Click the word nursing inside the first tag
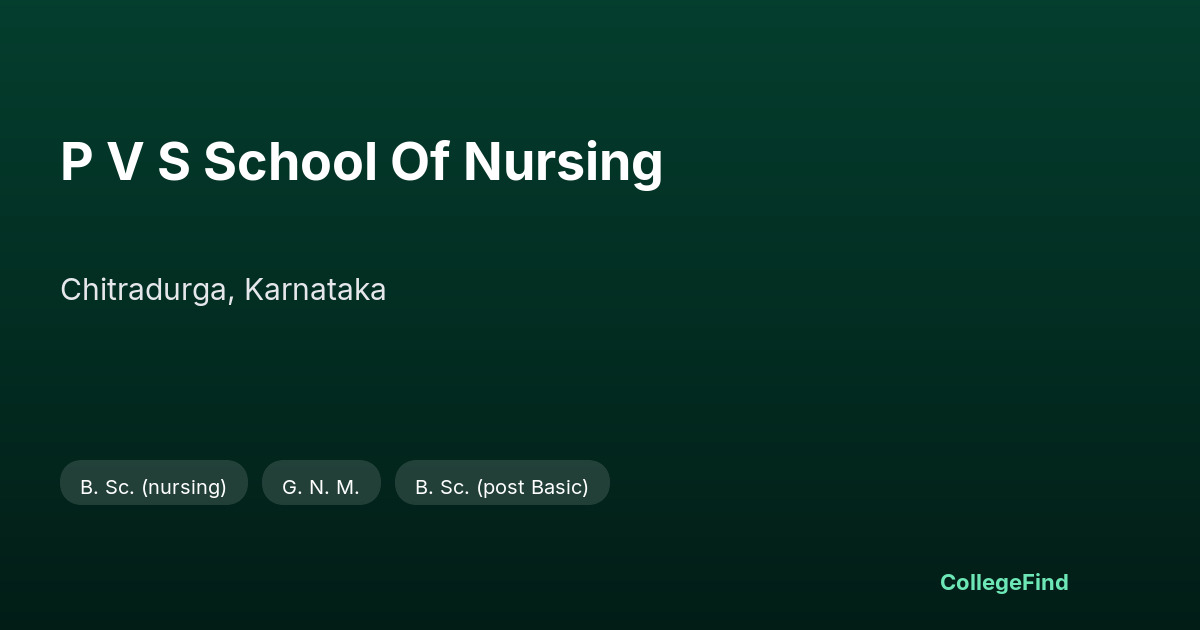The height and width of the screenshot is (630, 1200). 184,488
